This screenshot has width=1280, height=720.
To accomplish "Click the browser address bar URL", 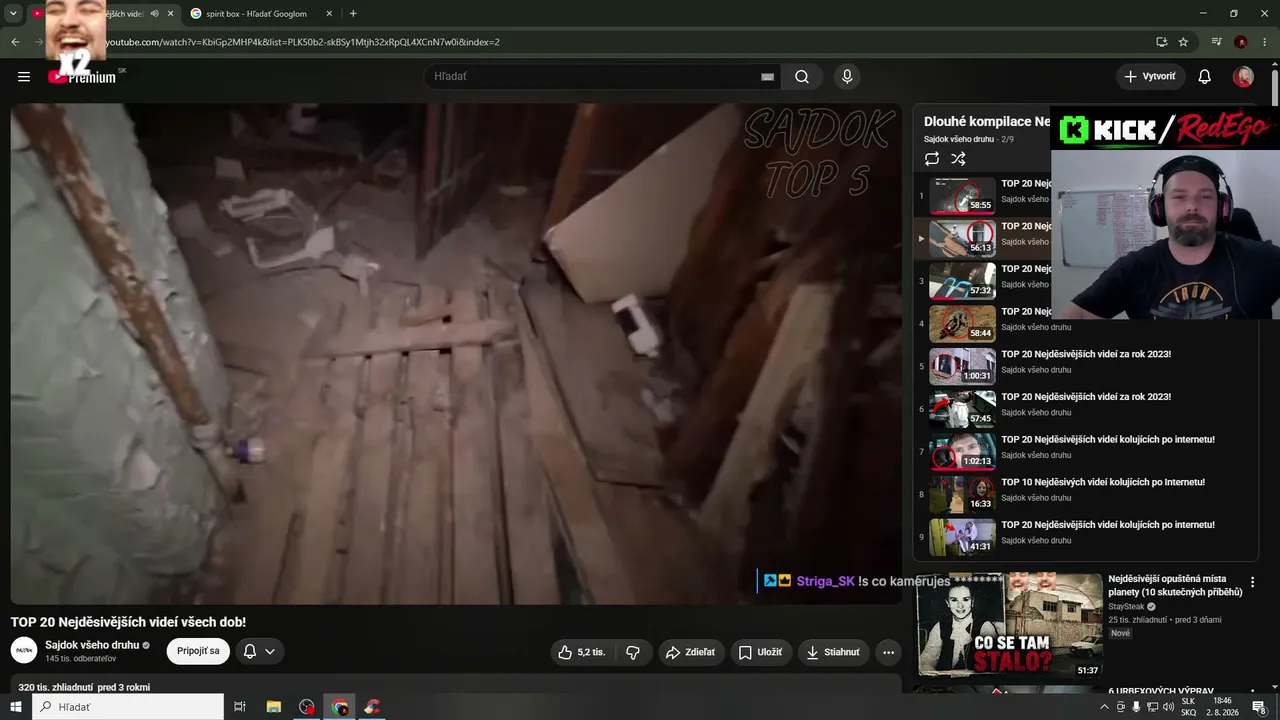I will (302, 42).
